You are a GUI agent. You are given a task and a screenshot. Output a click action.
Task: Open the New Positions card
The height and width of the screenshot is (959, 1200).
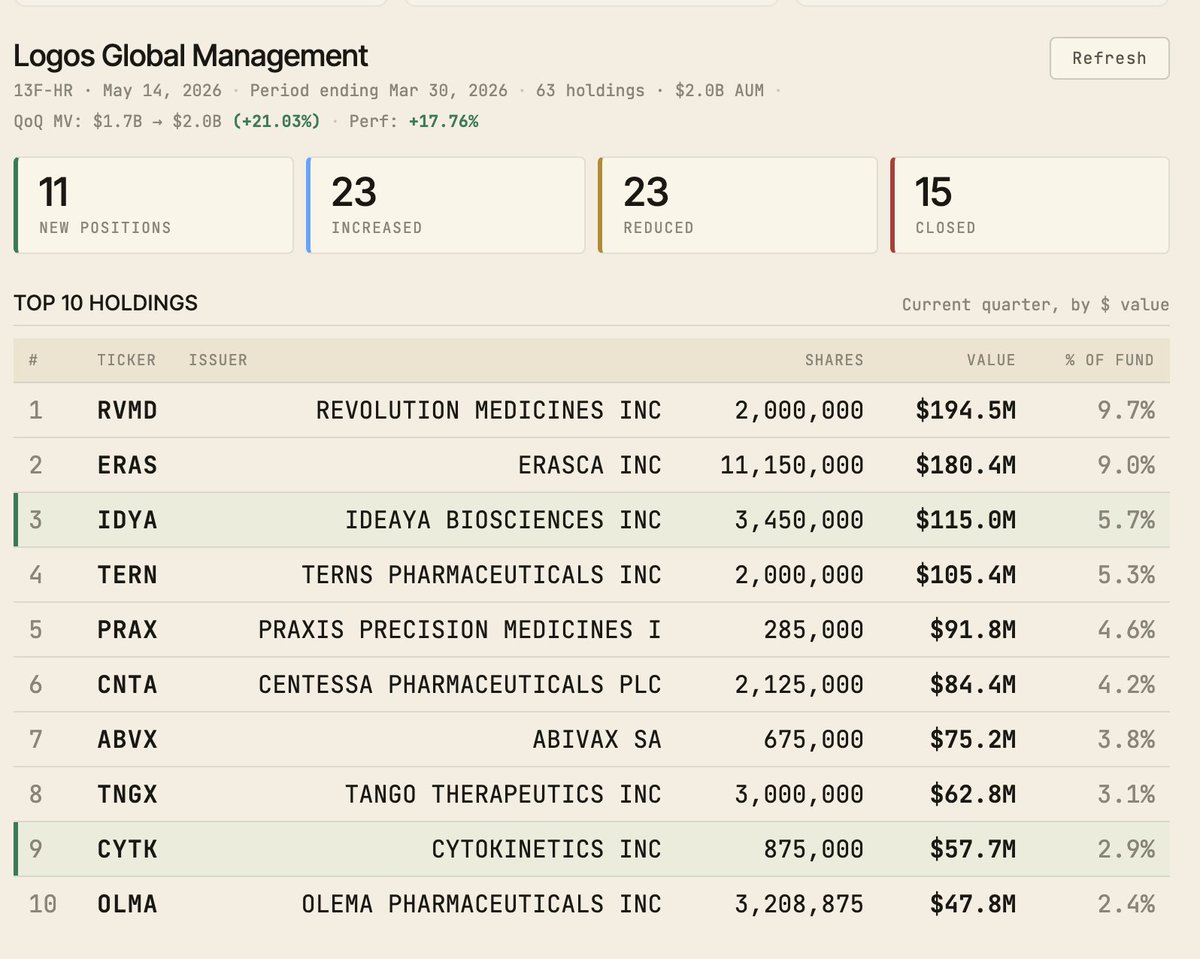tap(154, 205)
